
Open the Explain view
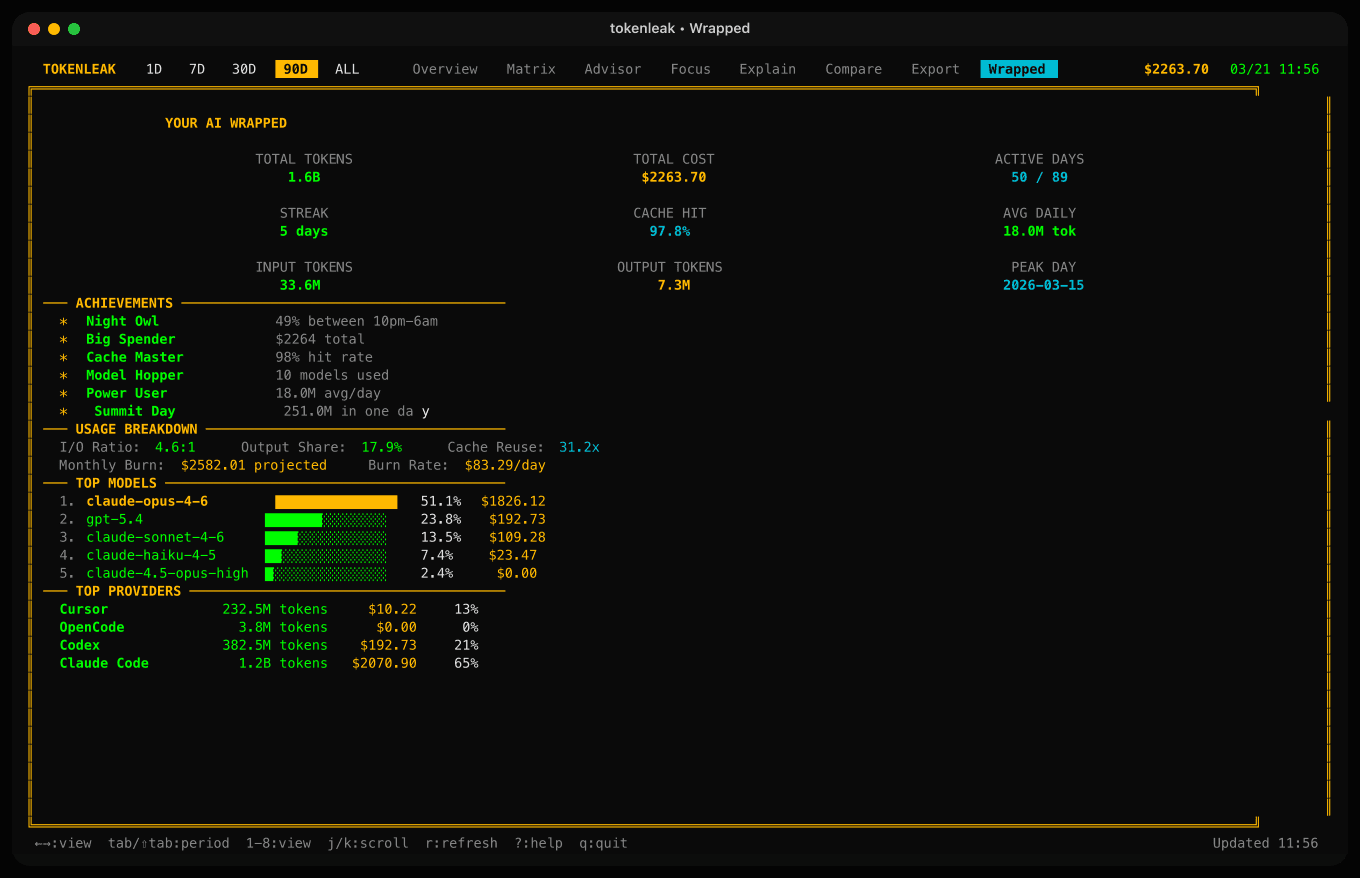[768, 69]
